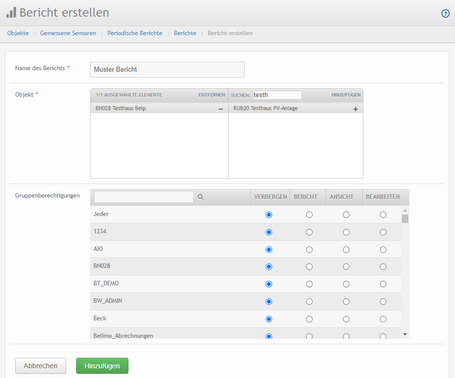Click the group list scrollbar thumb
455x378 pixels.
[405, 219]
